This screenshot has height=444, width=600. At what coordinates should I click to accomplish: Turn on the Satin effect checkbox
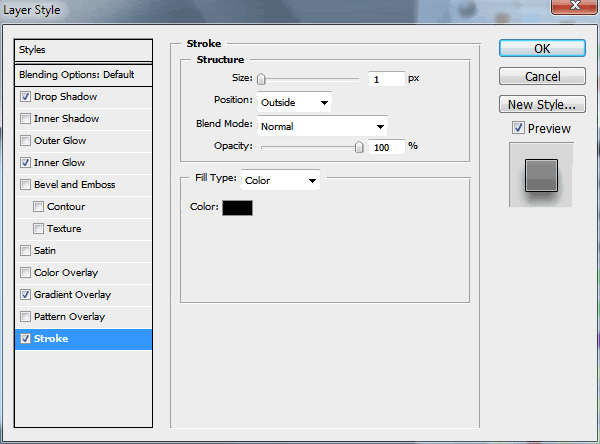pyautogui.click(x=25, y=251)
